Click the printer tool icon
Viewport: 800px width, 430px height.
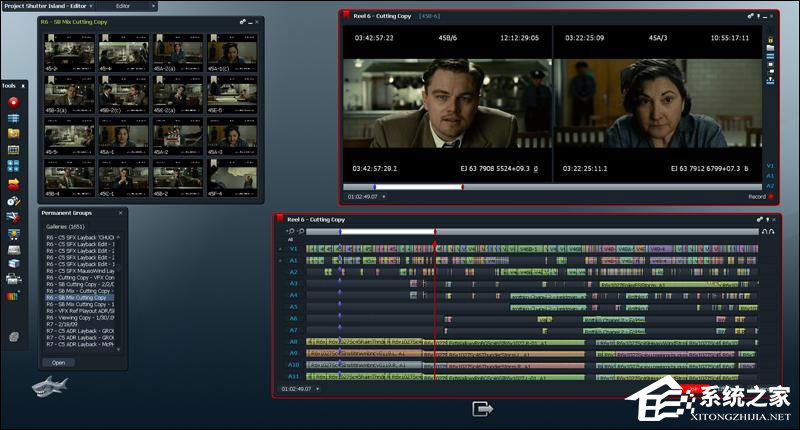click(14, 279)
